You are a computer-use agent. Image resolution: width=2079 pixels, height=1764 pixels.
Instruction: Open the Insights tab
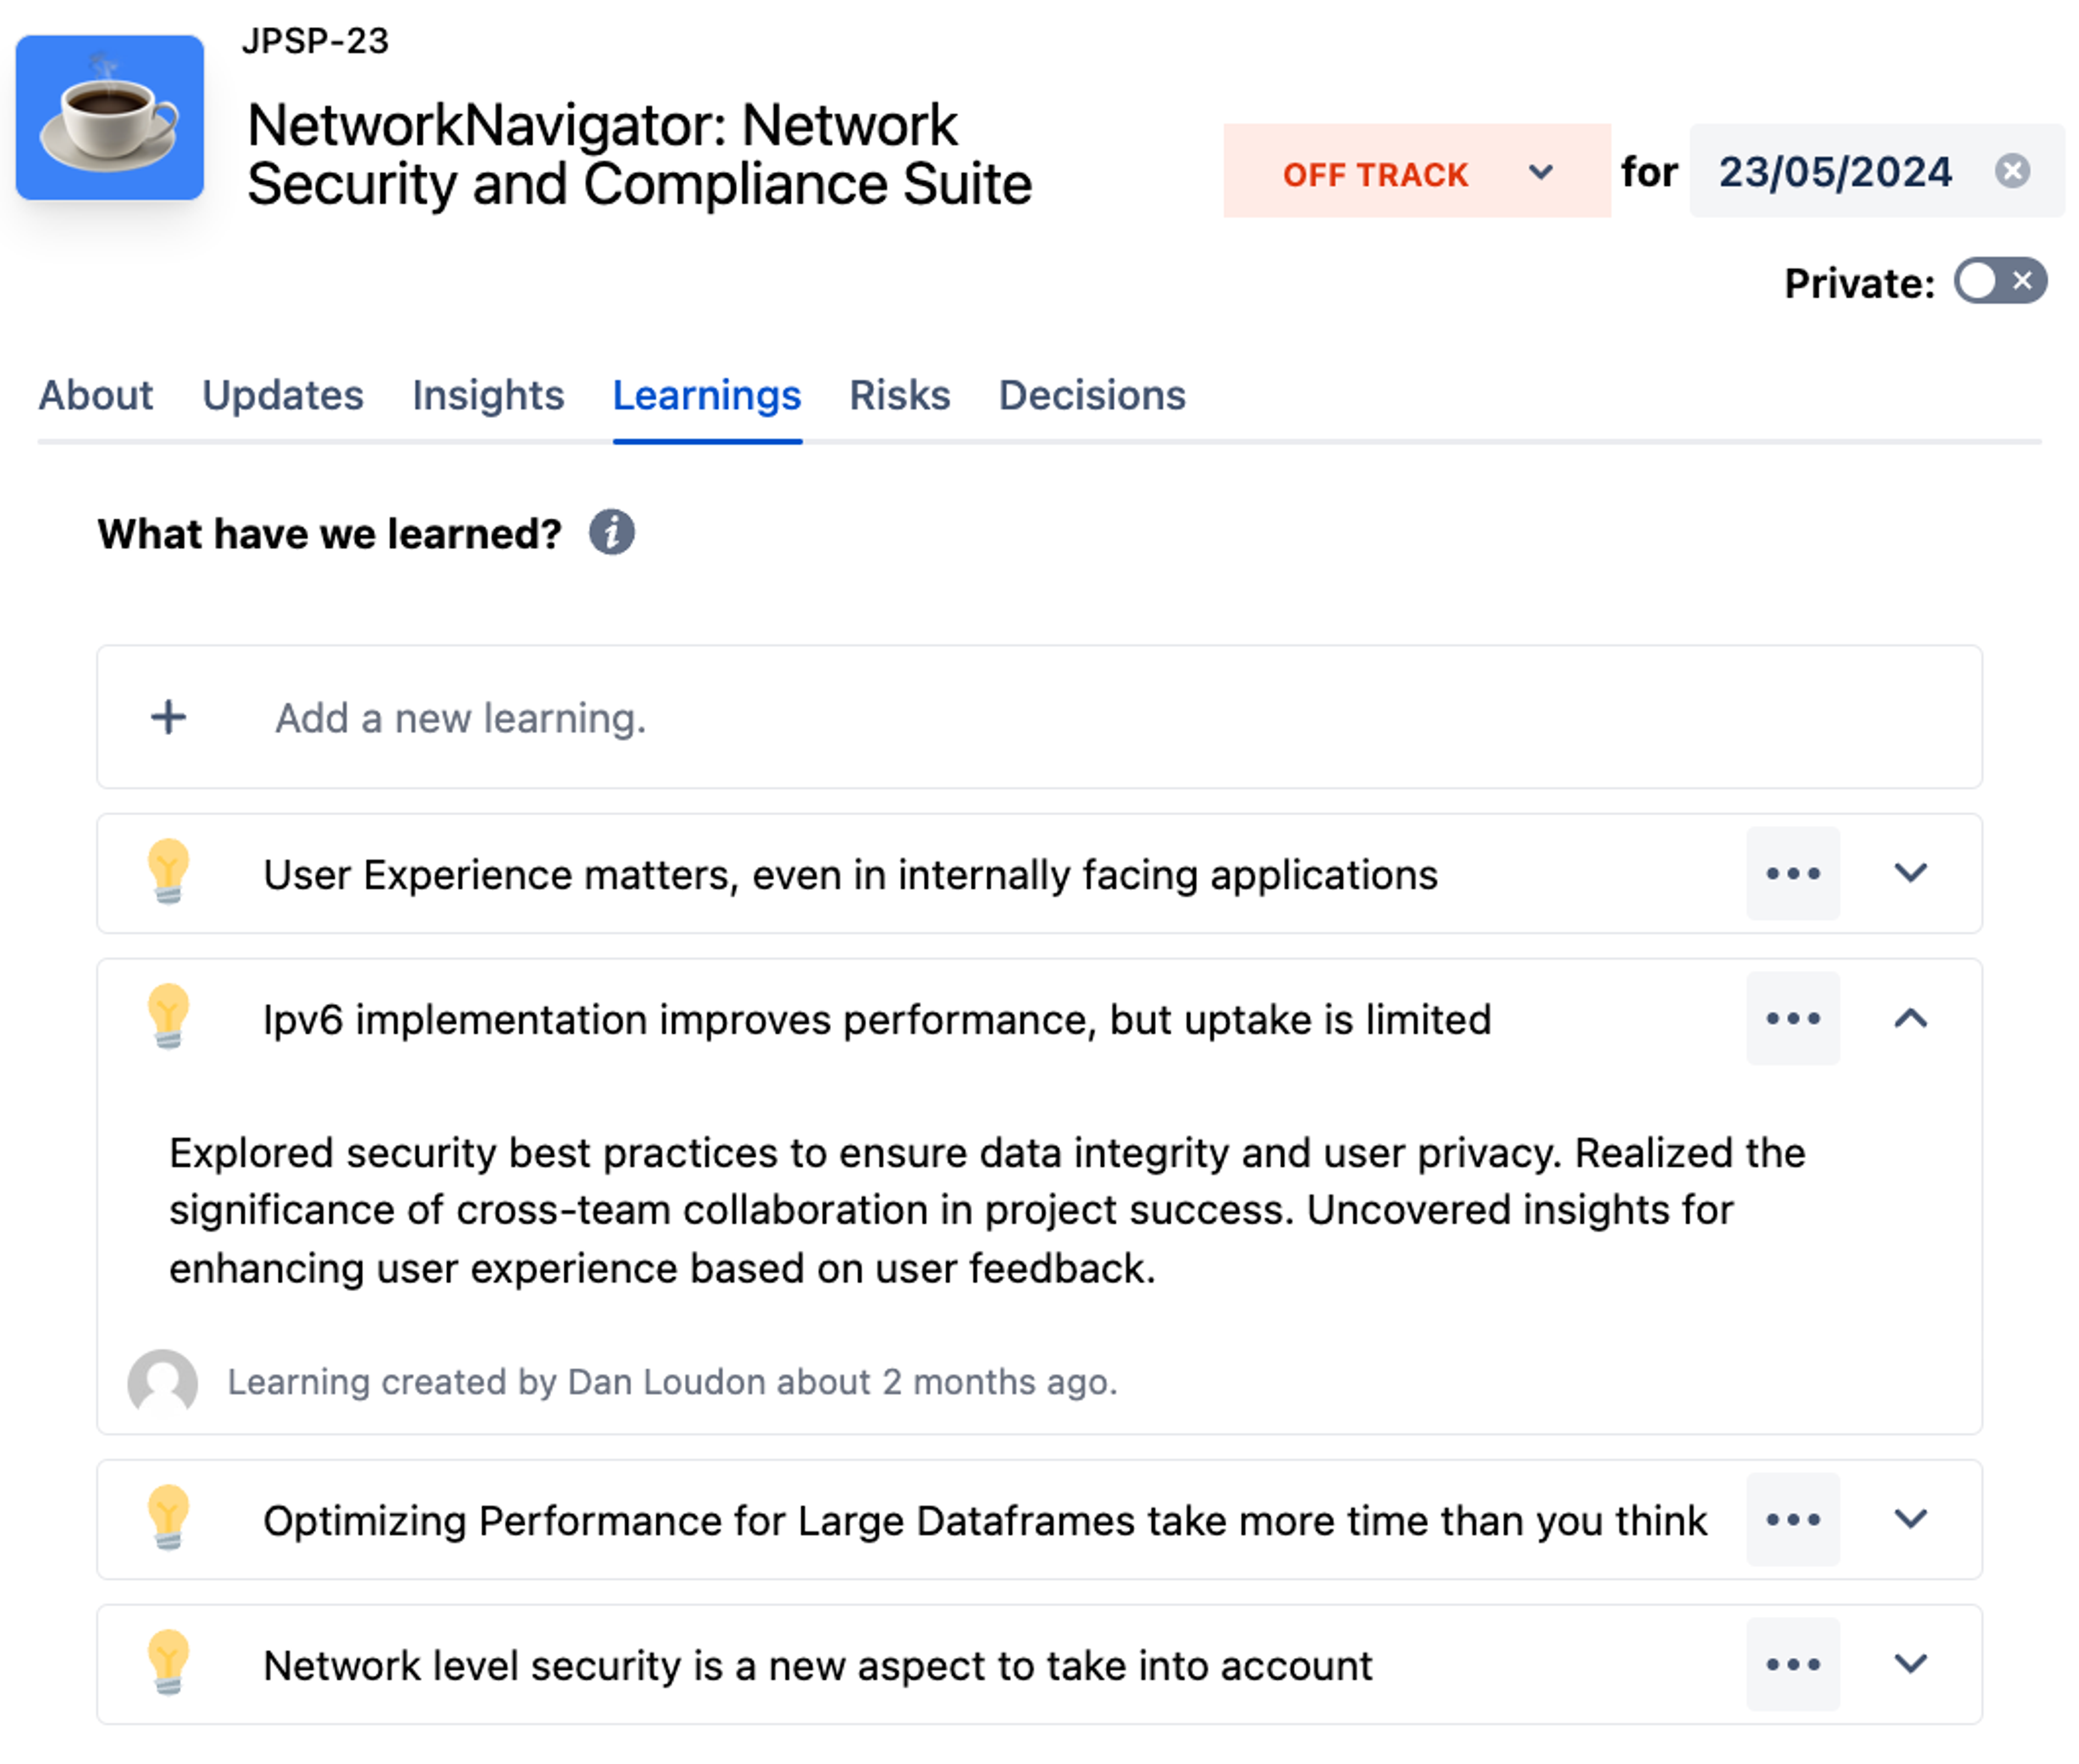[488, 395]
